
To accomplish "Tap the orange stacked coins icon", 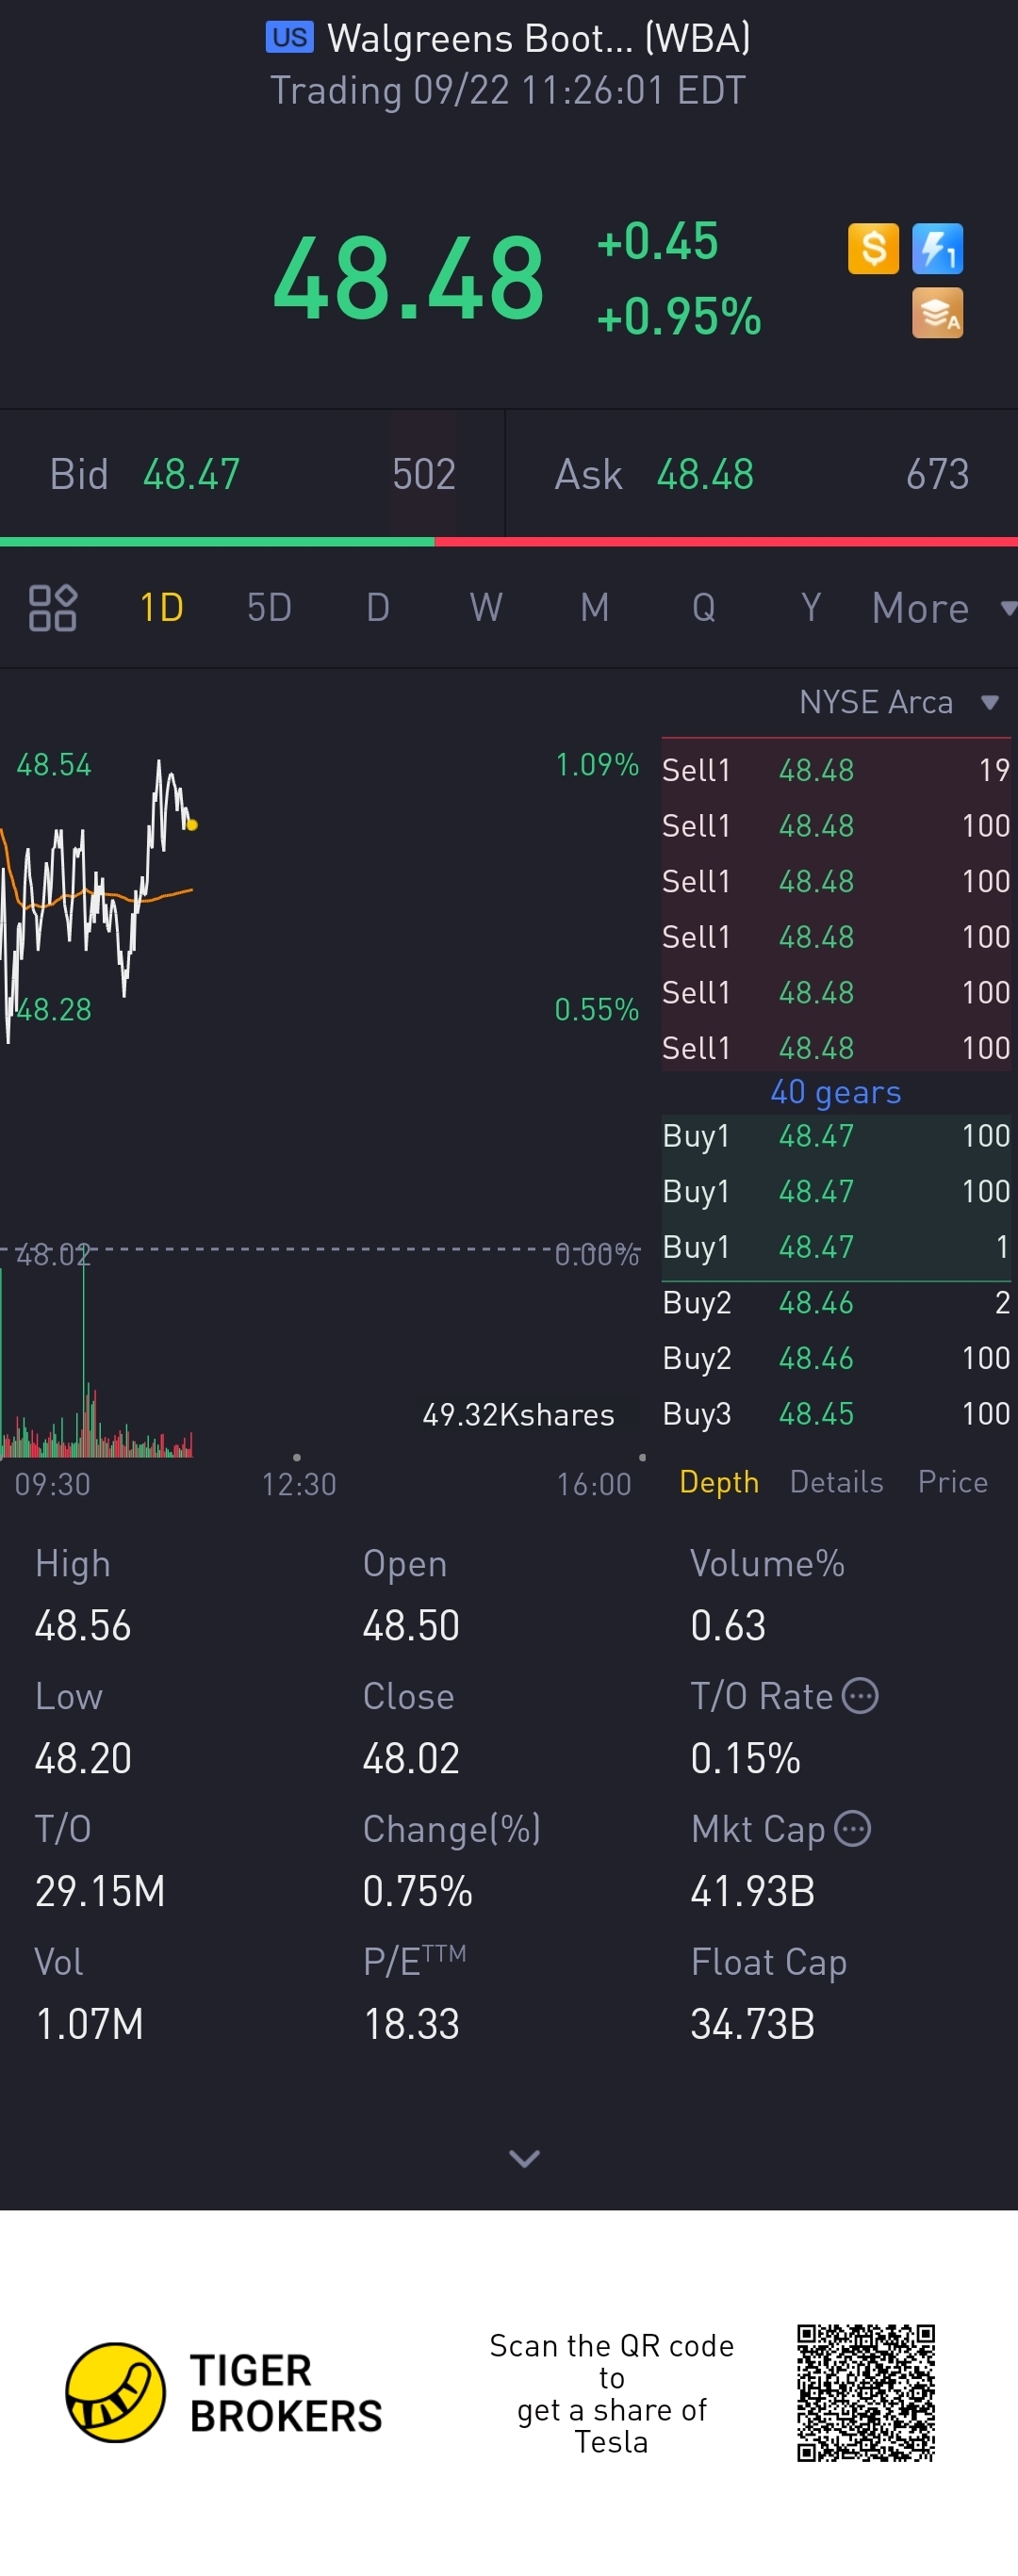I will (x=937, y=313).
